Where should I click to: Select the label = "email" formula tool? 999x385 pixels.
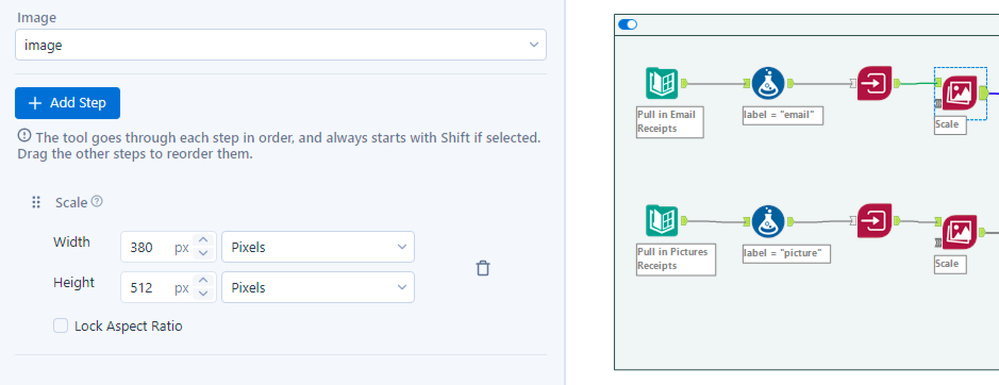pos(768,83)
